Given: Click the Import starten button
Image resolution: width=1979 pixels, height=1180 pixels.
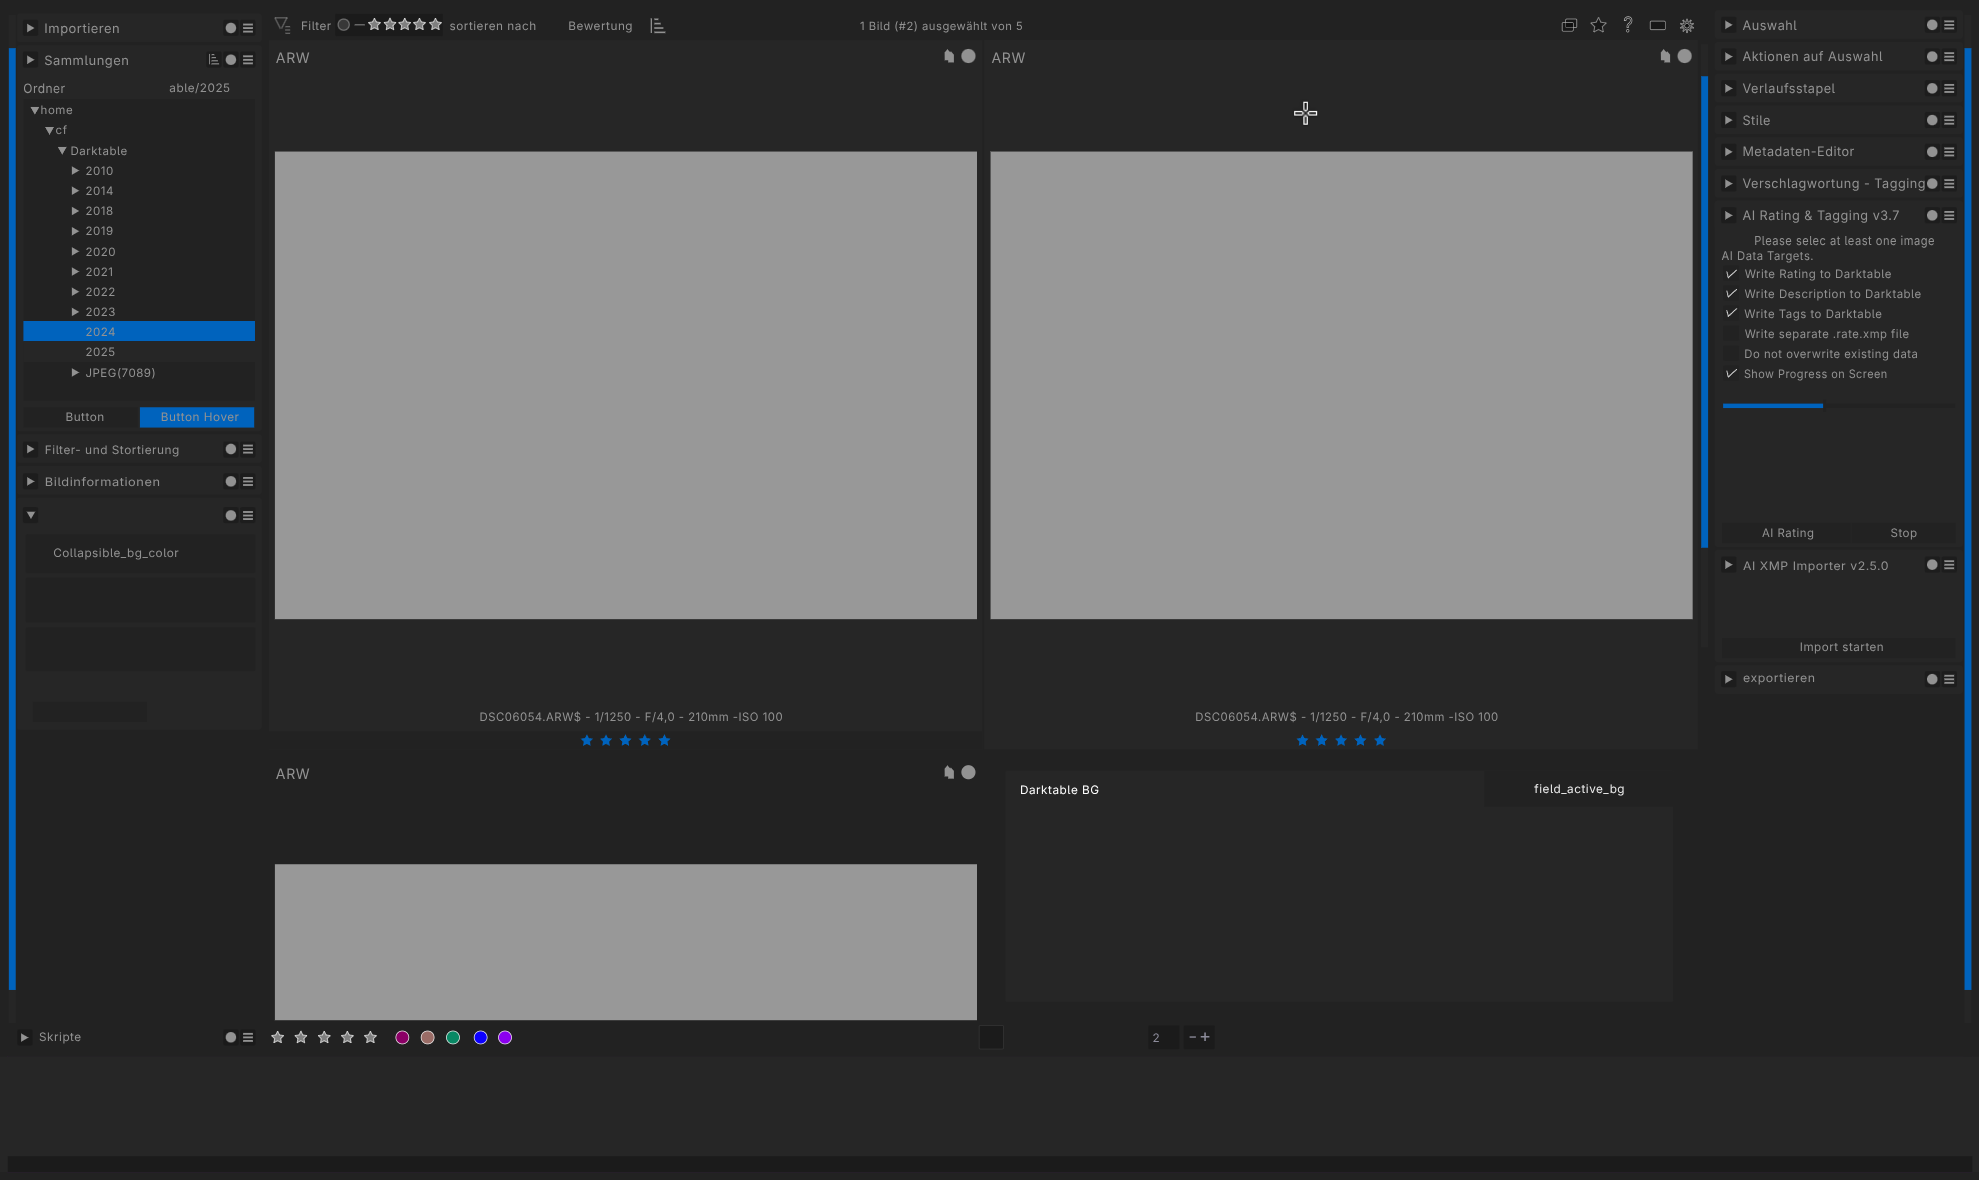Looking at the screenshot, I should pyautogui.click(x=1840, y=647).
